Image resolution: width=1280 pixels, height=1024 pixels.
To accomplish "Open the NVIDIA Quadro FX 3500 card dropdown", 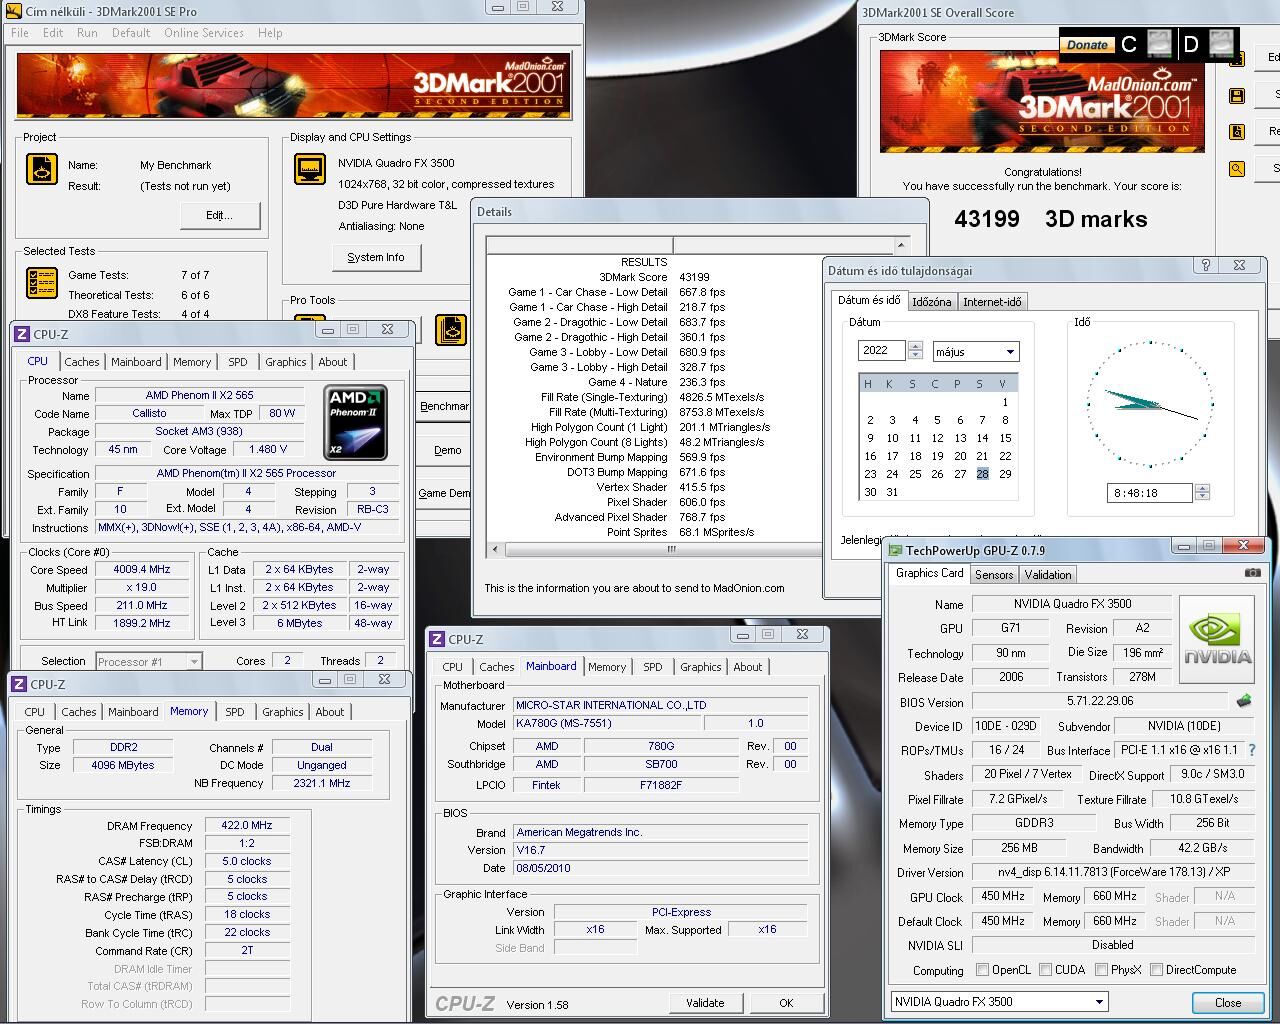I will click(x=999, y=1002).
